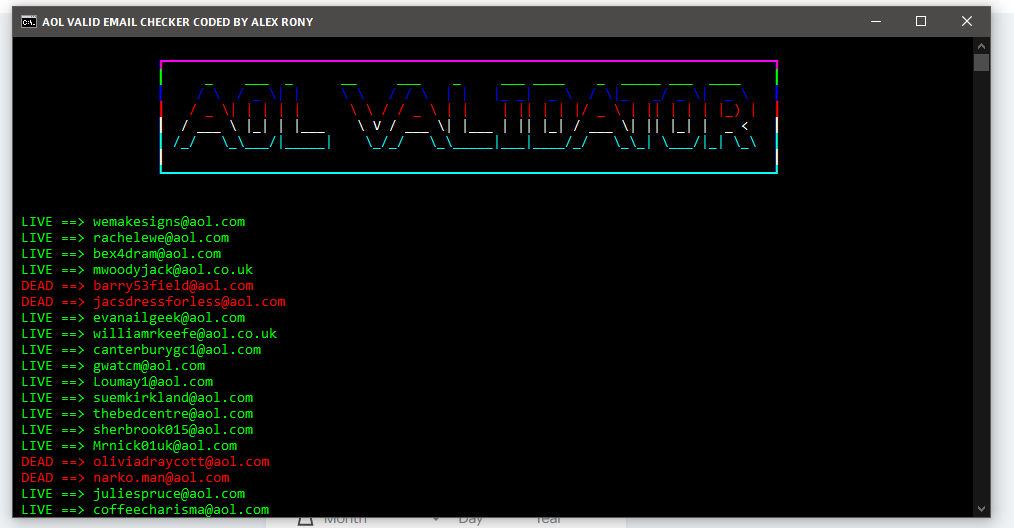The height and width of the screenshot is (528, 1014).
Task: Minimize the AOL Valid Email Checker window
Action: click(x=875, y=21)
